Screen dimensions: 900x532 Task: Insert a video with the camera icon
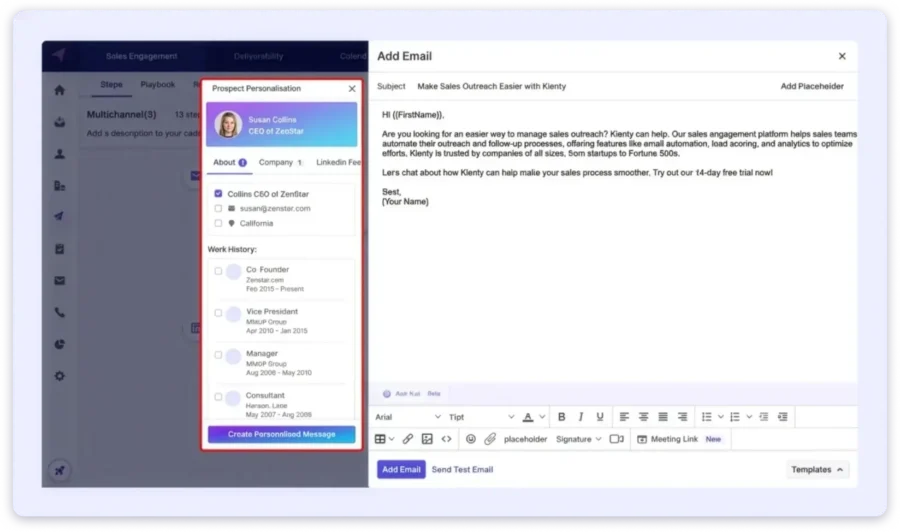[x=616, y=439]
